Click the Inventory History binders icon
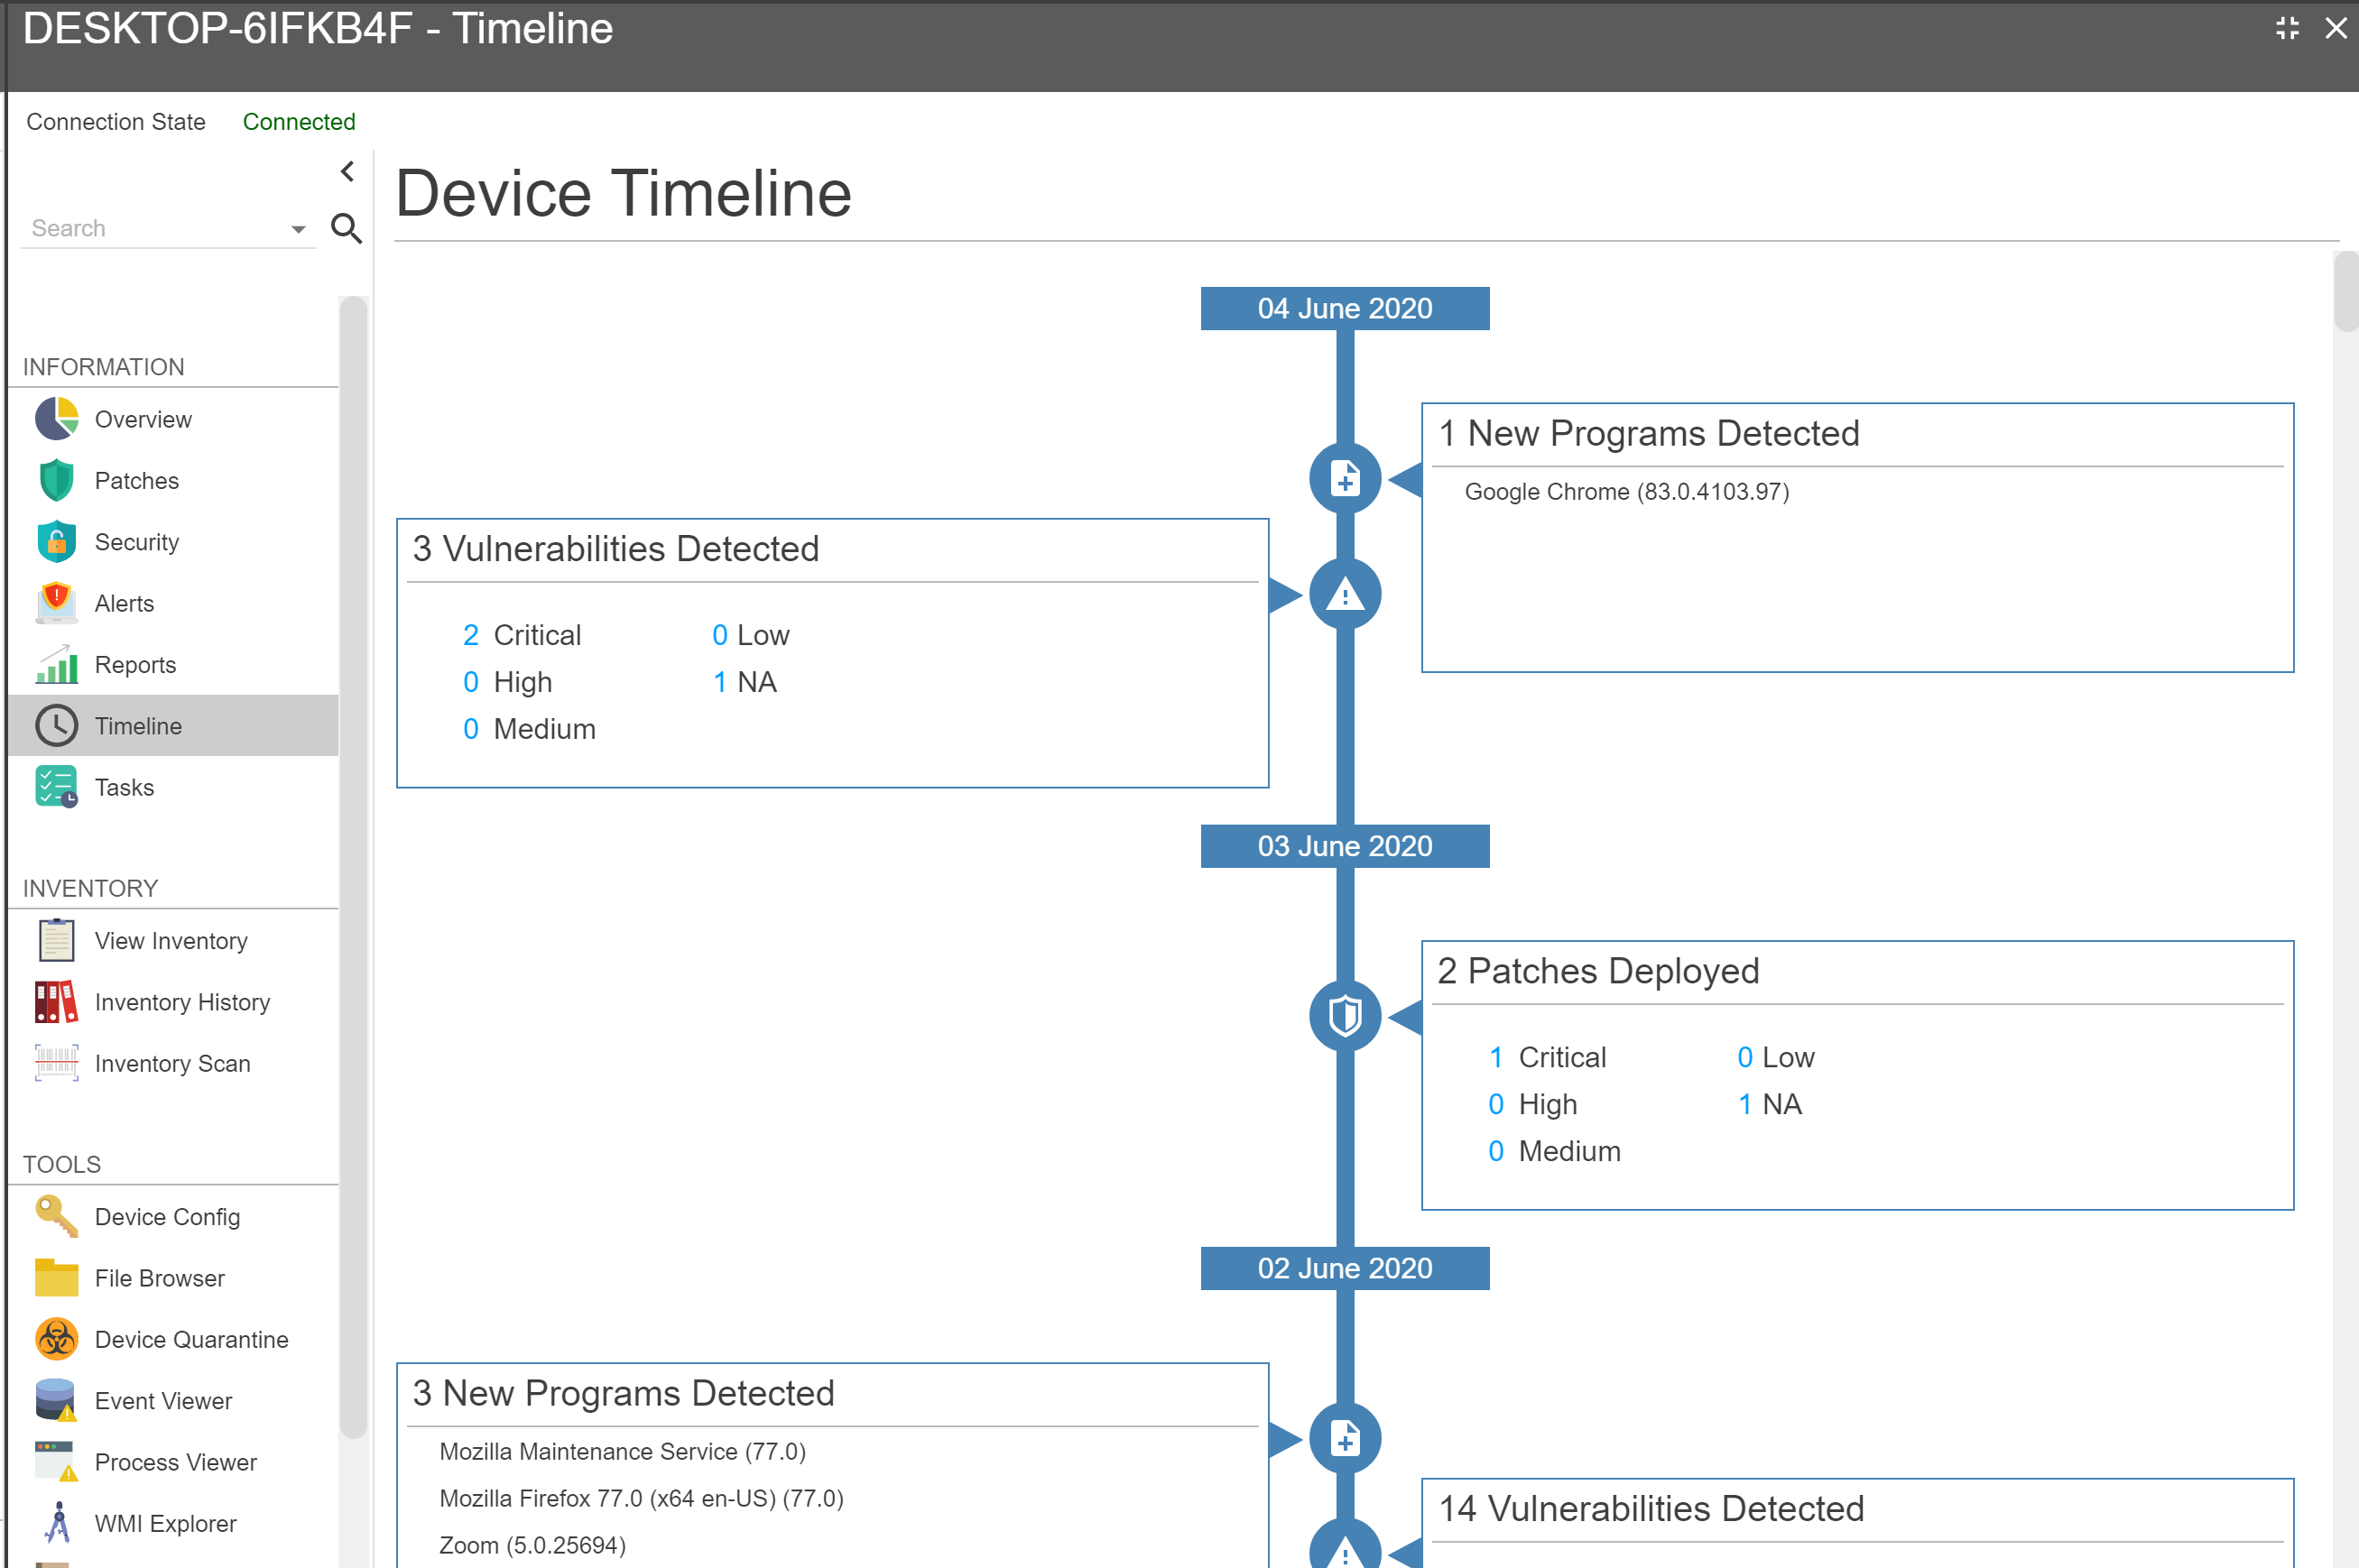2359x1568 pixels. pos(56,1002)
